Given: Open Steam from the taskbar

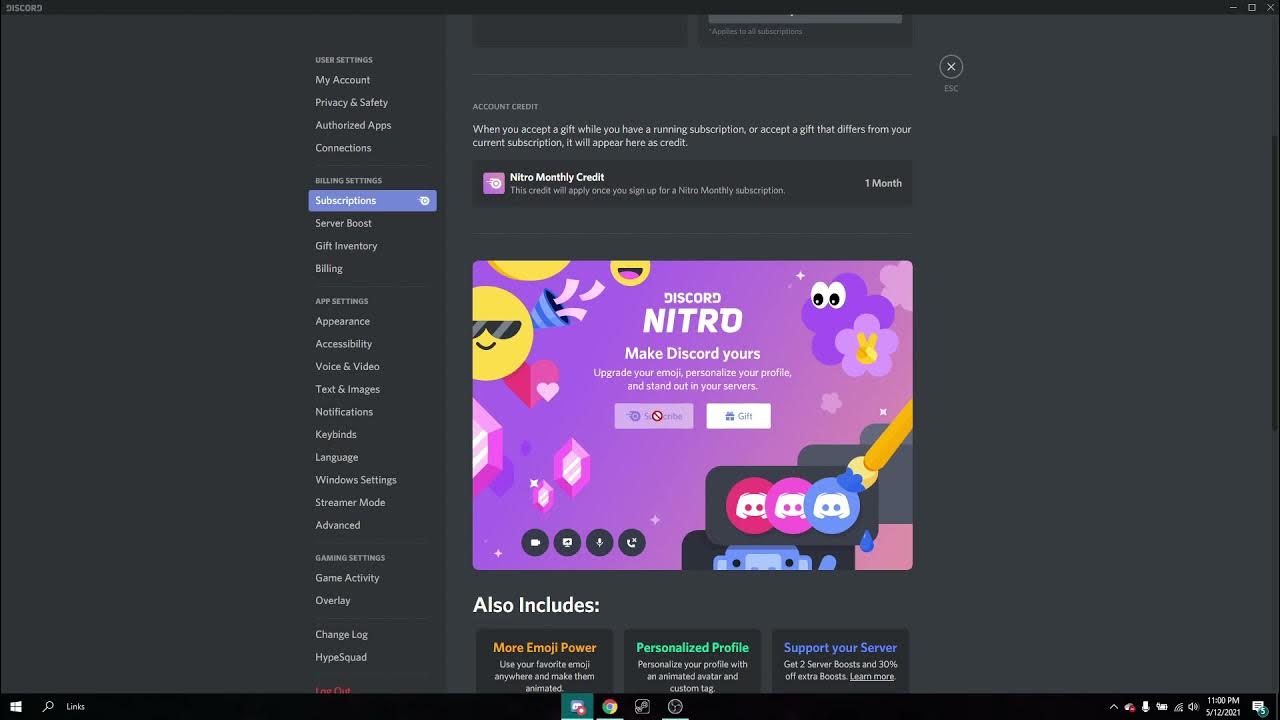Looking at the screenshot, I should tap(642, 707).
